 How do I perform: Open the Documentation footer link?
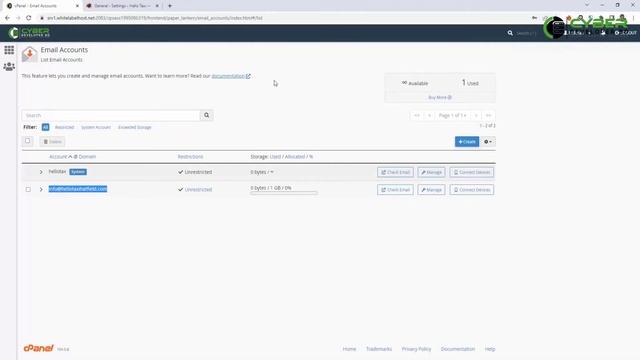pyautogui.click(x=458, y=349)
